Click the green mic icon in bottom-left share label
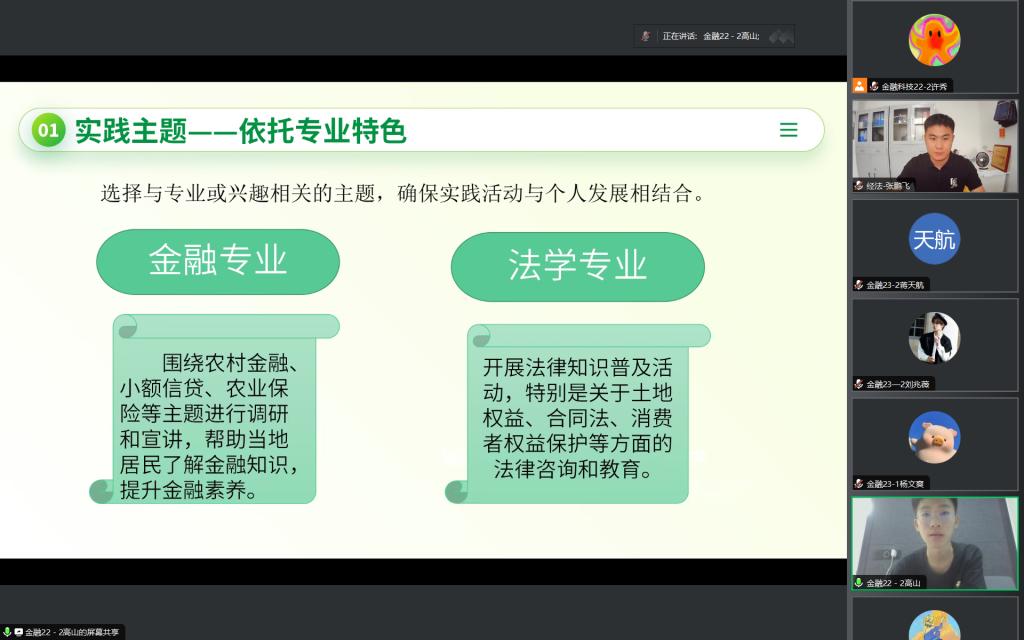The height and width of the screenshot is (640, 1024). (x=7, y=632)
